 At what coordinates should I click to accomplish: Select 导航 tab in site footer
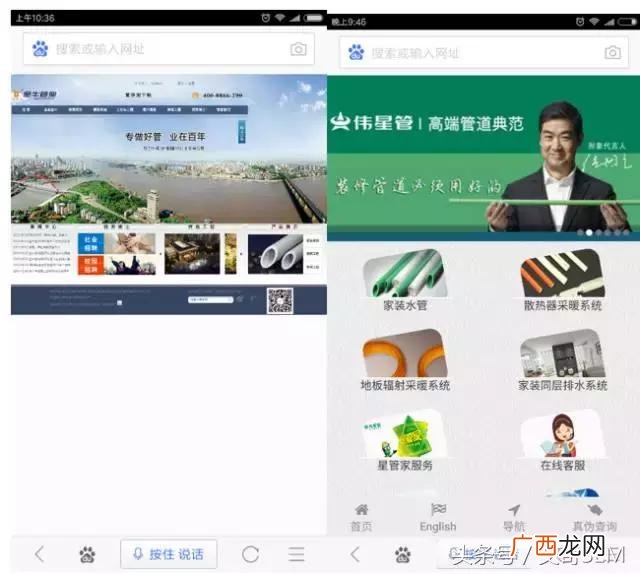pos(514,518)
